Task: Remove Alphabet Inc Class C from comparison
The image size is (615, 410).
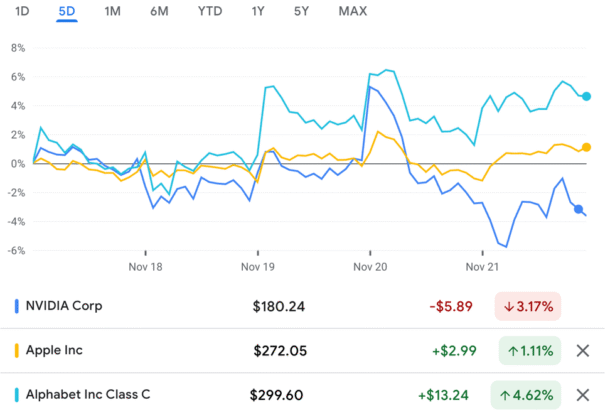Action: click(x=584, y=394)
